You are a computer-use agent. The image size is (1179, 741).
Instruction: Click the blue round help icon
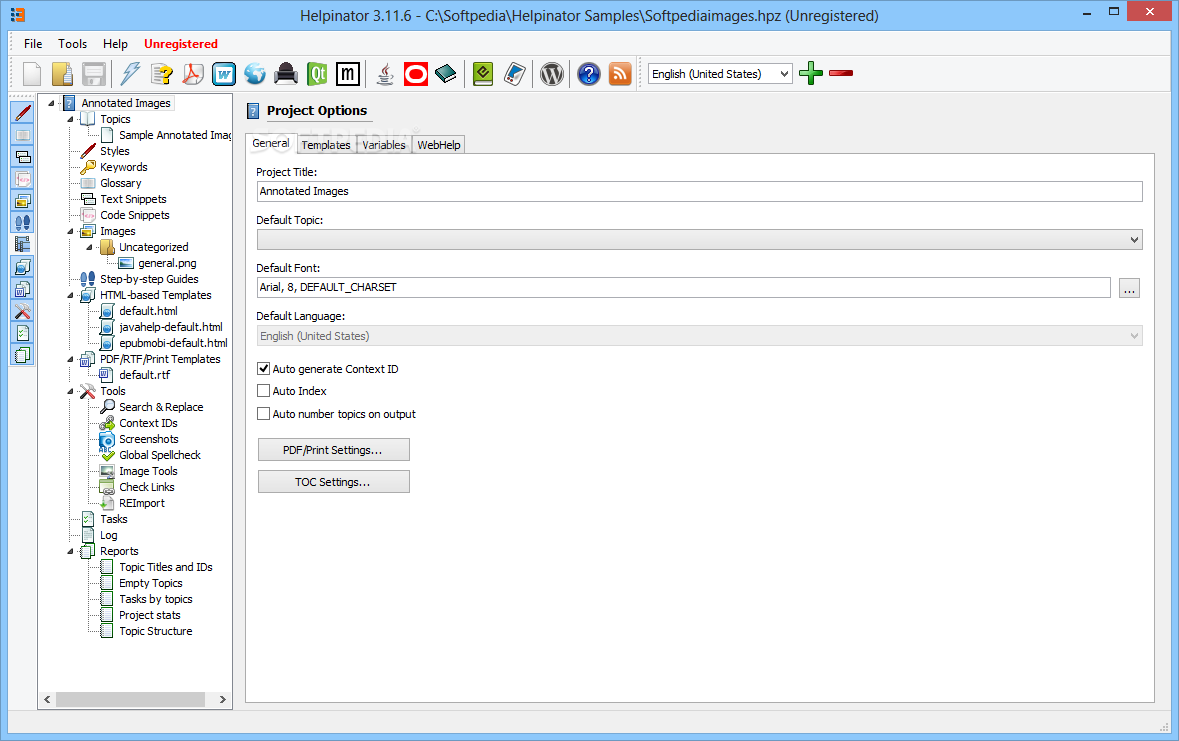[x=589, y=74]
